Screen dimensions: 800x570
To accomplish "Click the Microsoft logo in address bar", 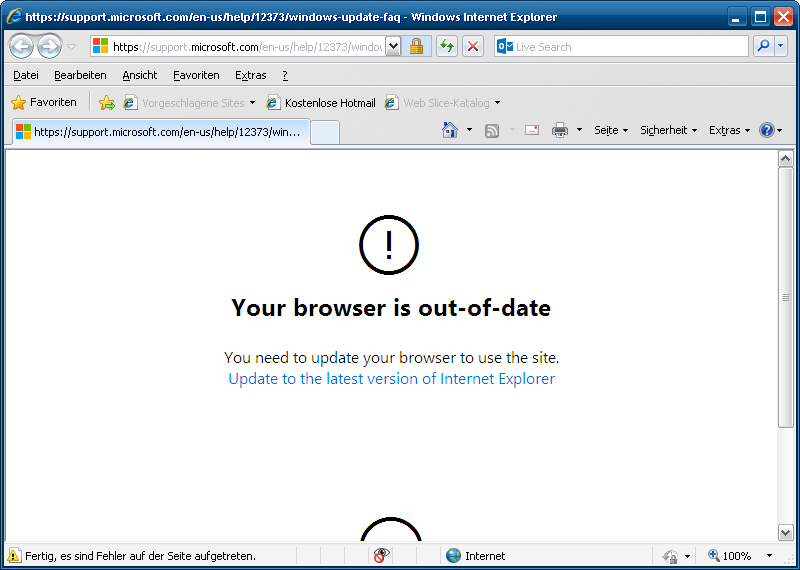I will point(101,46).
